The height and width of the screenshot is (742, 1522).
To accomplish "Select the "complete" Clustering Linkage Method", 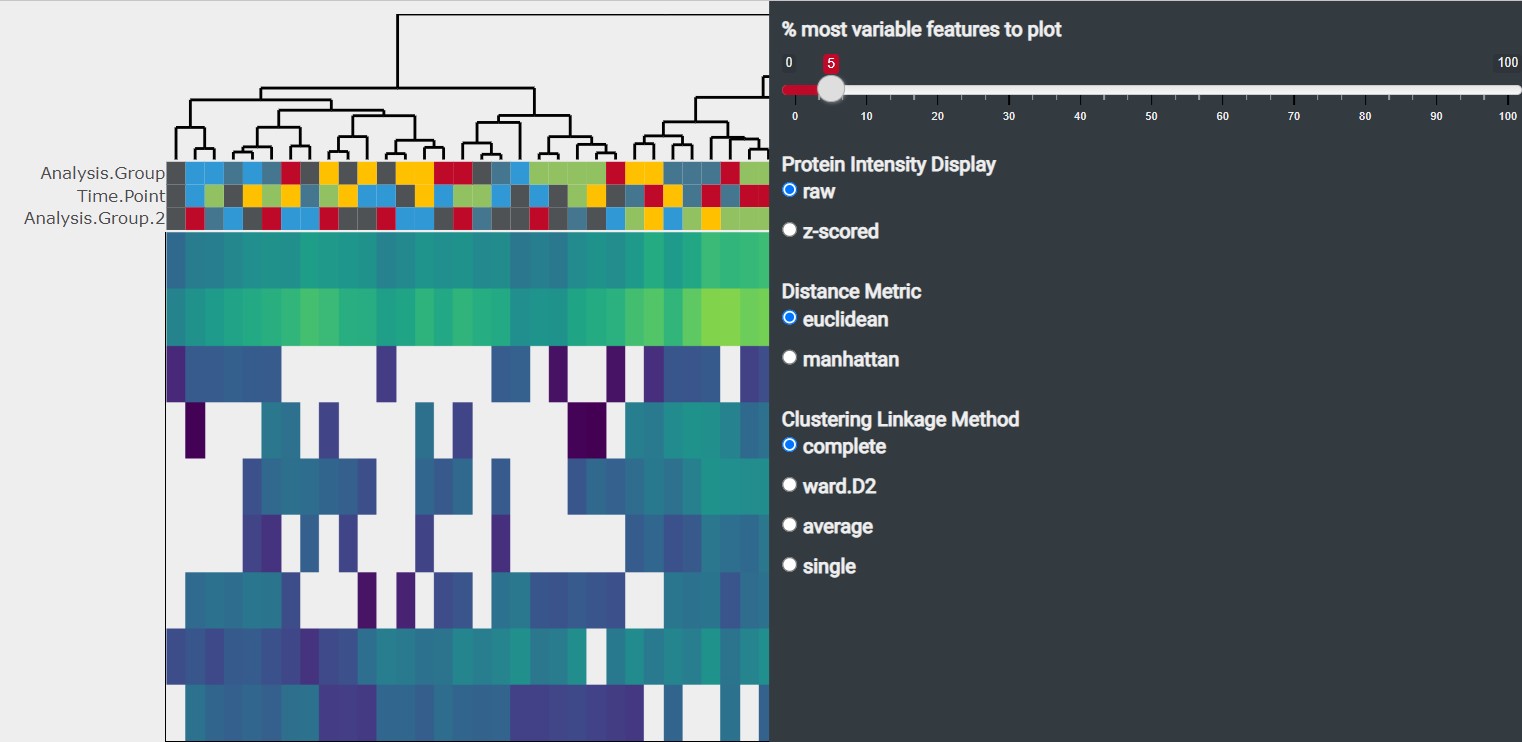I will (790, 445).
